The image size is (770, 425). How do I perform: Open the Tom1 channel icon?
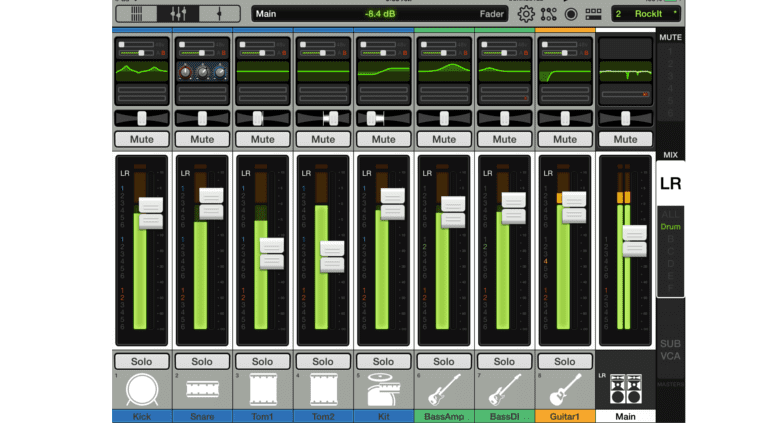tap(263, 390)
